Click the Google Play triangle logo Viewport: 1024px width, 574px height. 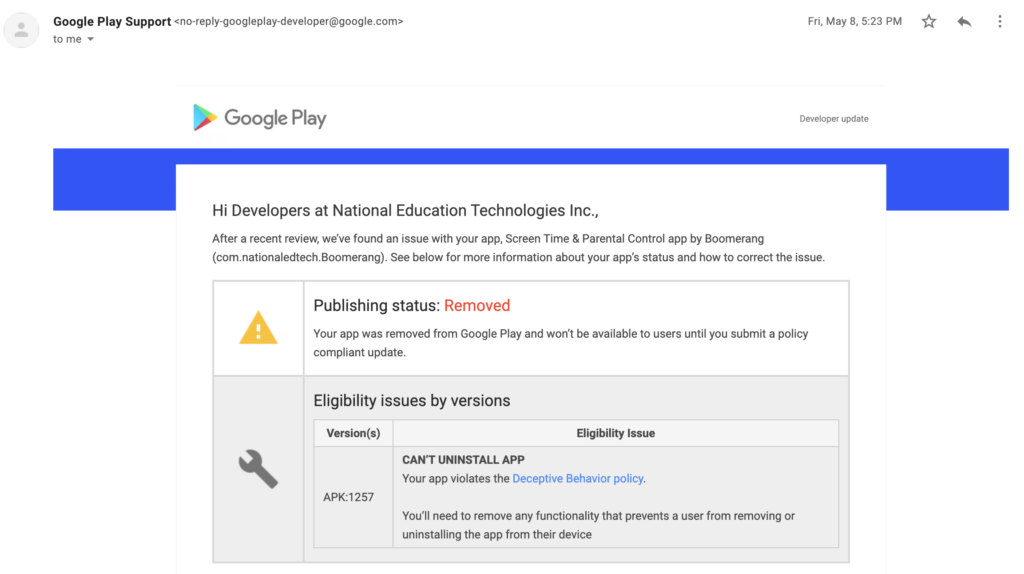tap(205, 118)
